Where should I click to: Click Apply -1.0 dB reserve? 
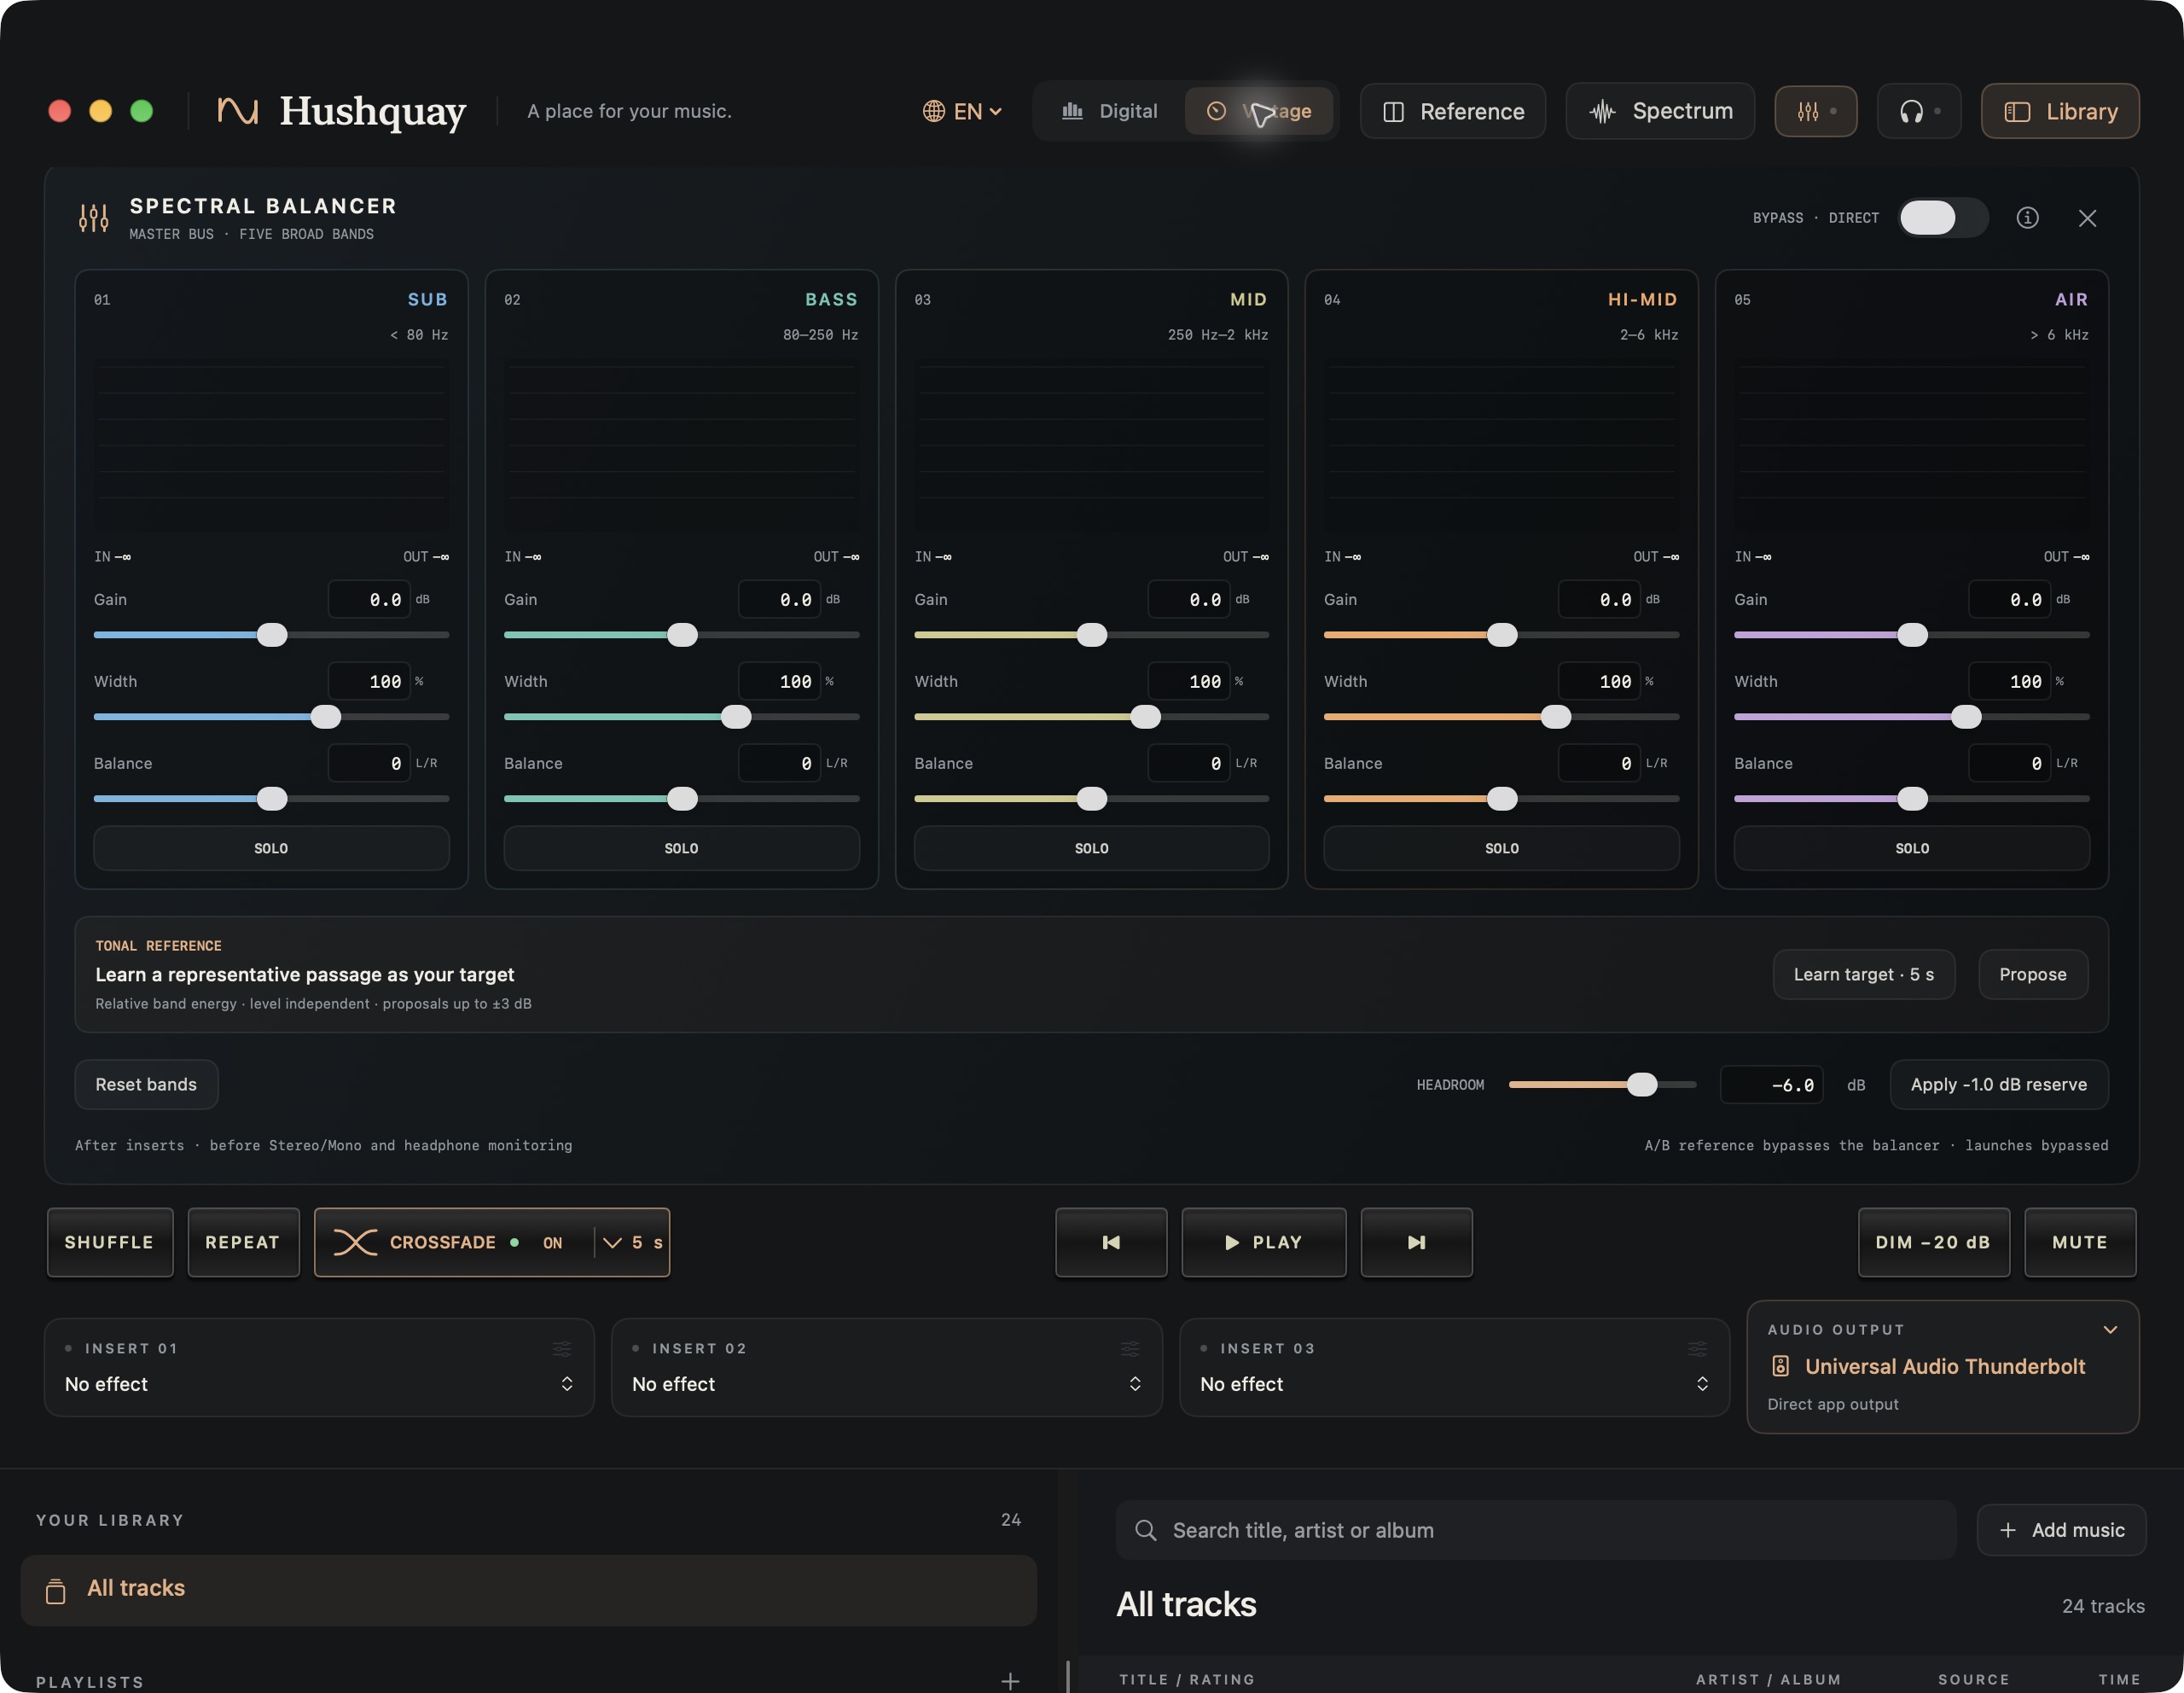tap(1998, 1084)
